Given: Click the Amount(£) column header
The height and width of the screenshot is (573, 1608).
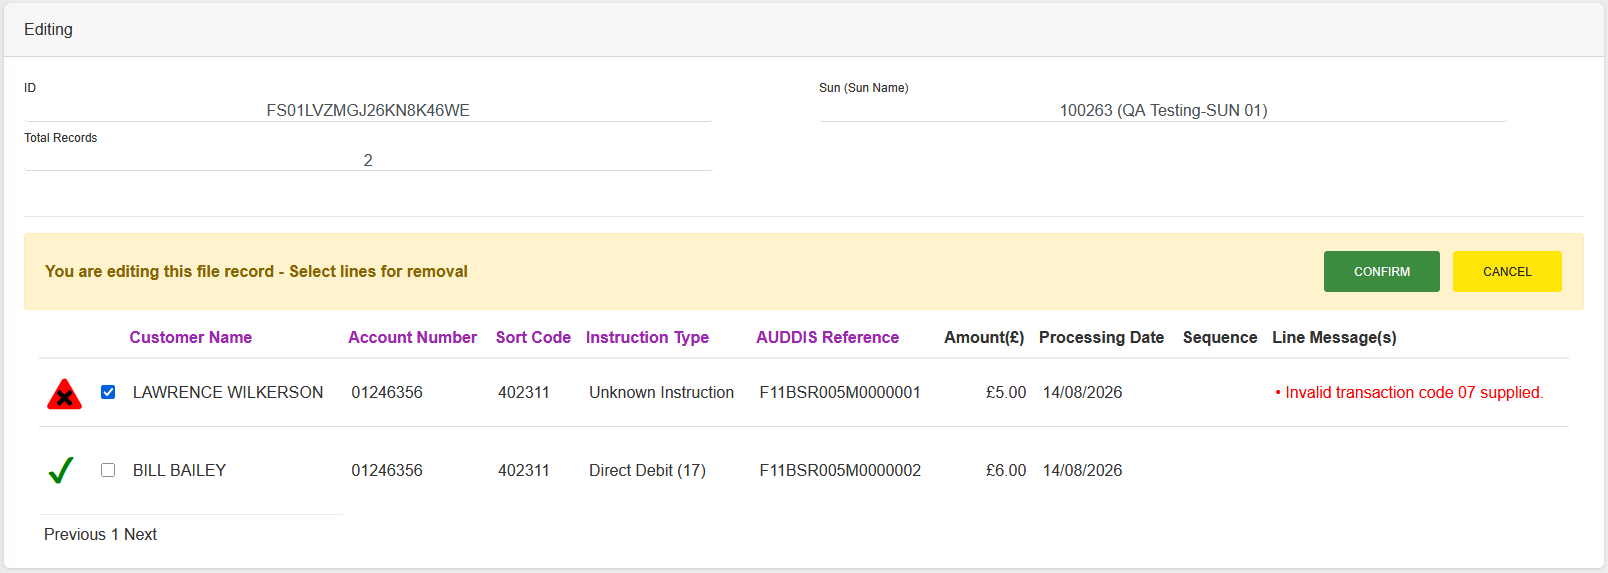Looking at the screenshot, I should [x=984, y=338].
